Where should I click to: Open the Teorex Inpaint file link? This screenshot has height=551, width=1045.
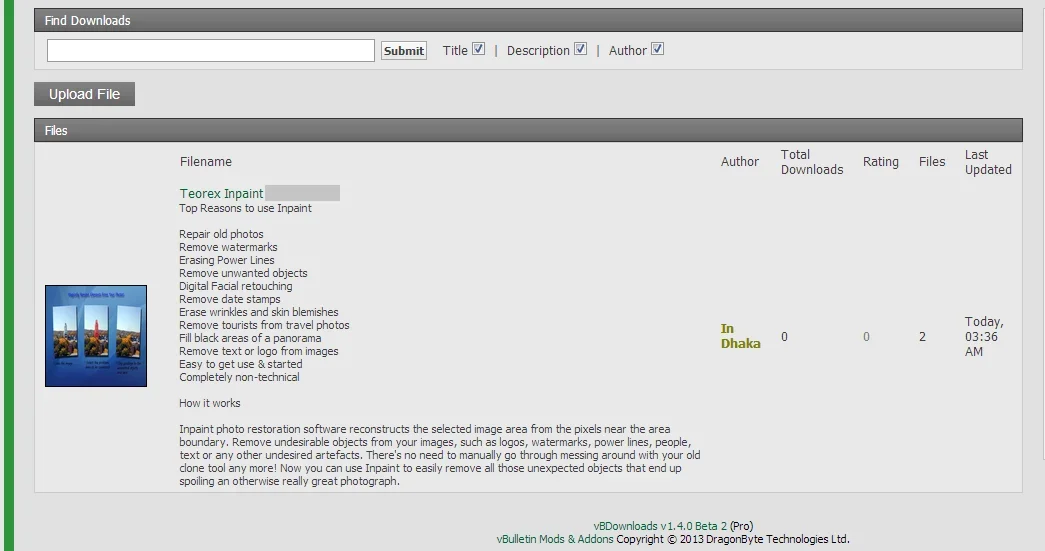tap(221, 193)
